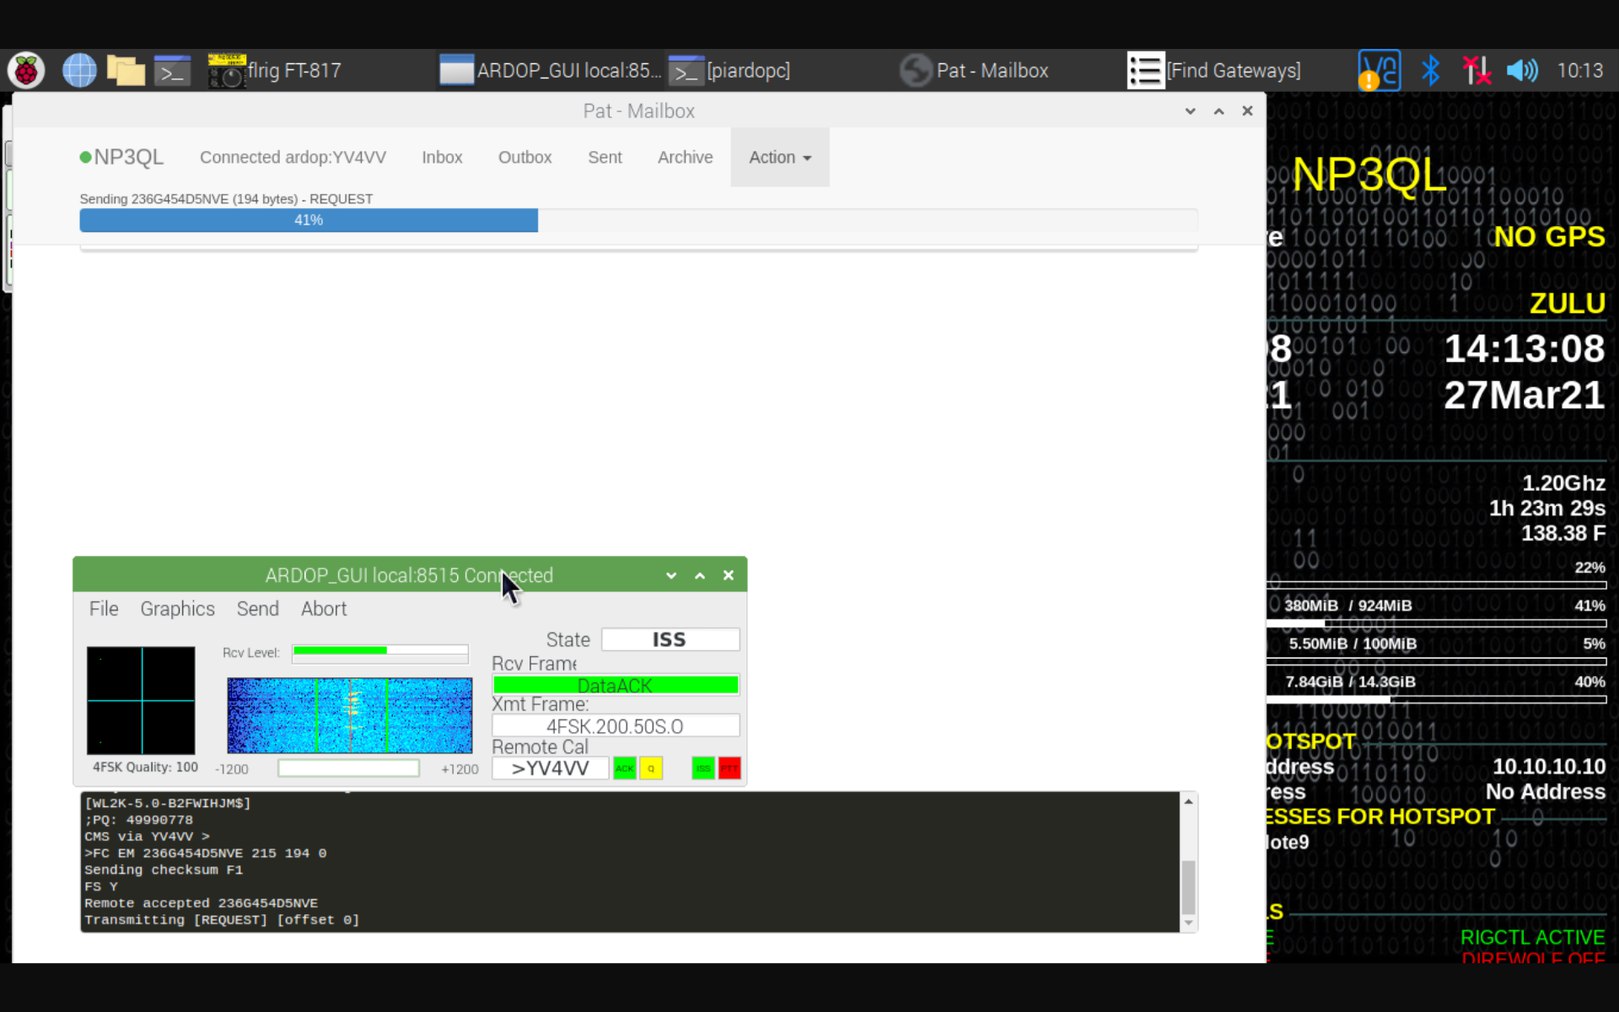Screen dimensions: 1619x1012
Task: Click the Pat - Mailbox window title
Action: 639,111
